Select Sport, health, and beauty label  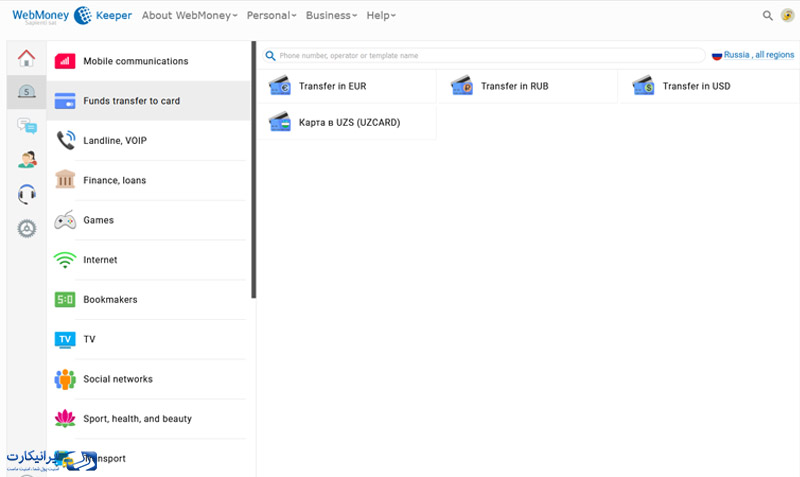(137, 419)
